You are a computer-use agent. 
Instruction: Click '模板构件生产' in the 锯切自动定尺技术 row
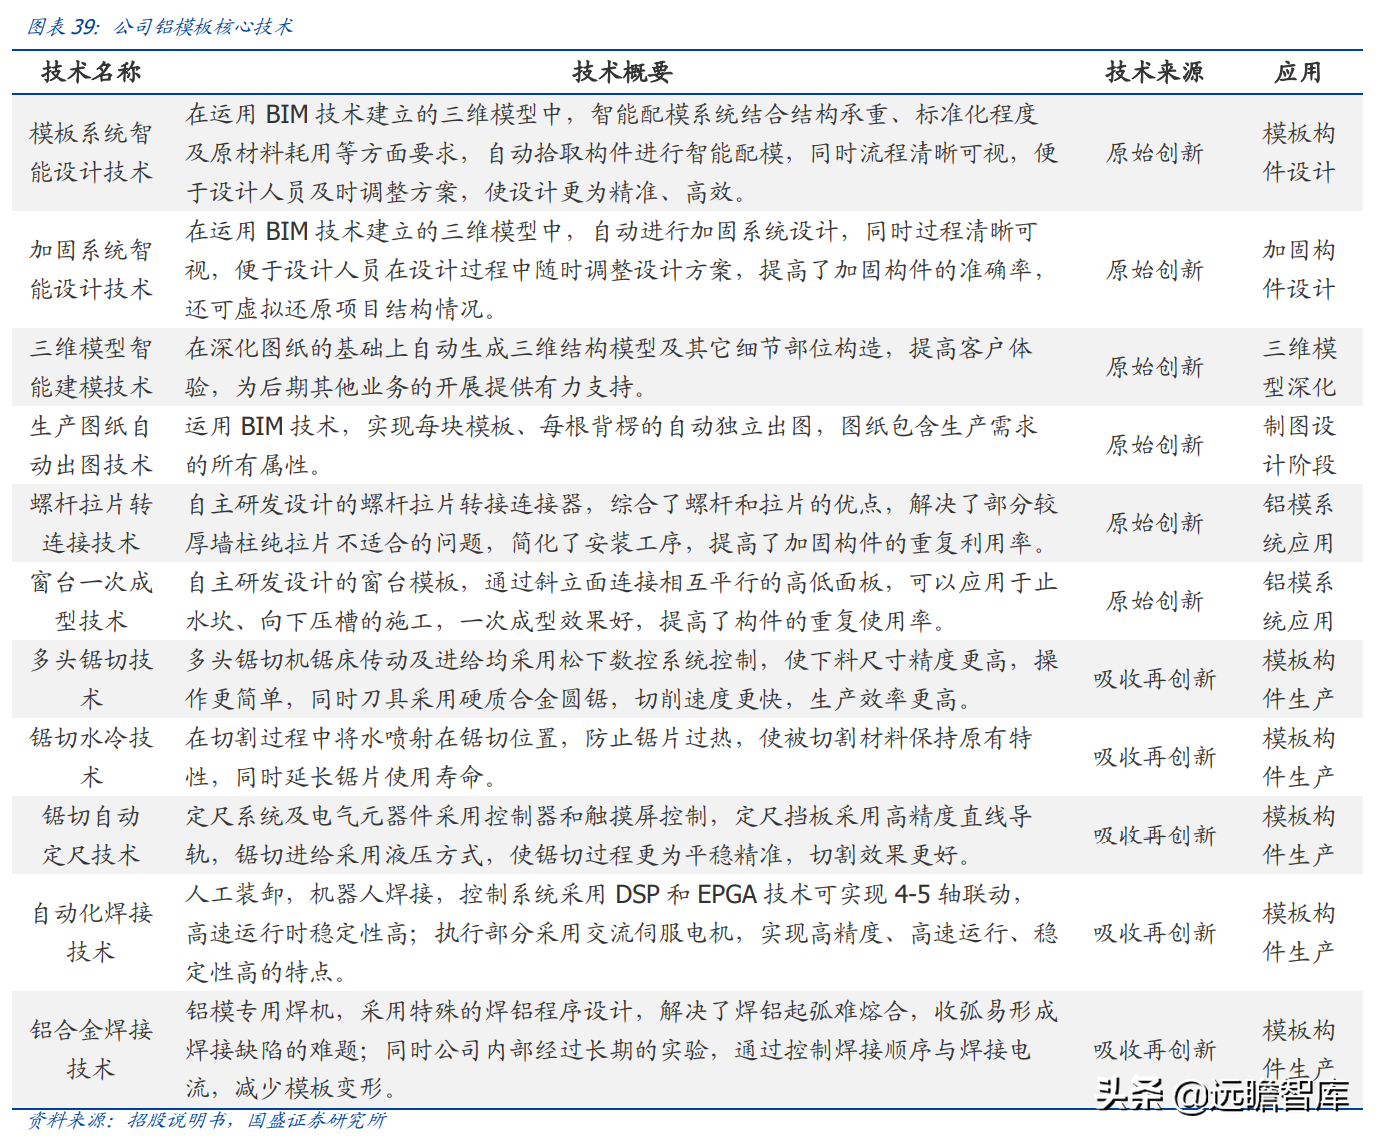(x=1298, y=835)
